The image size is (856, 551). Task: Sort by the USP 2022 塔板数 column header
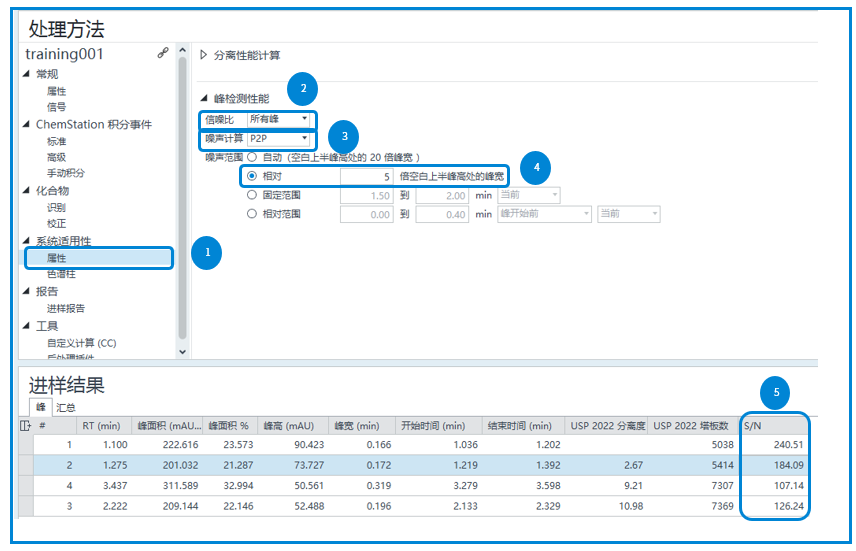[693, 425]
